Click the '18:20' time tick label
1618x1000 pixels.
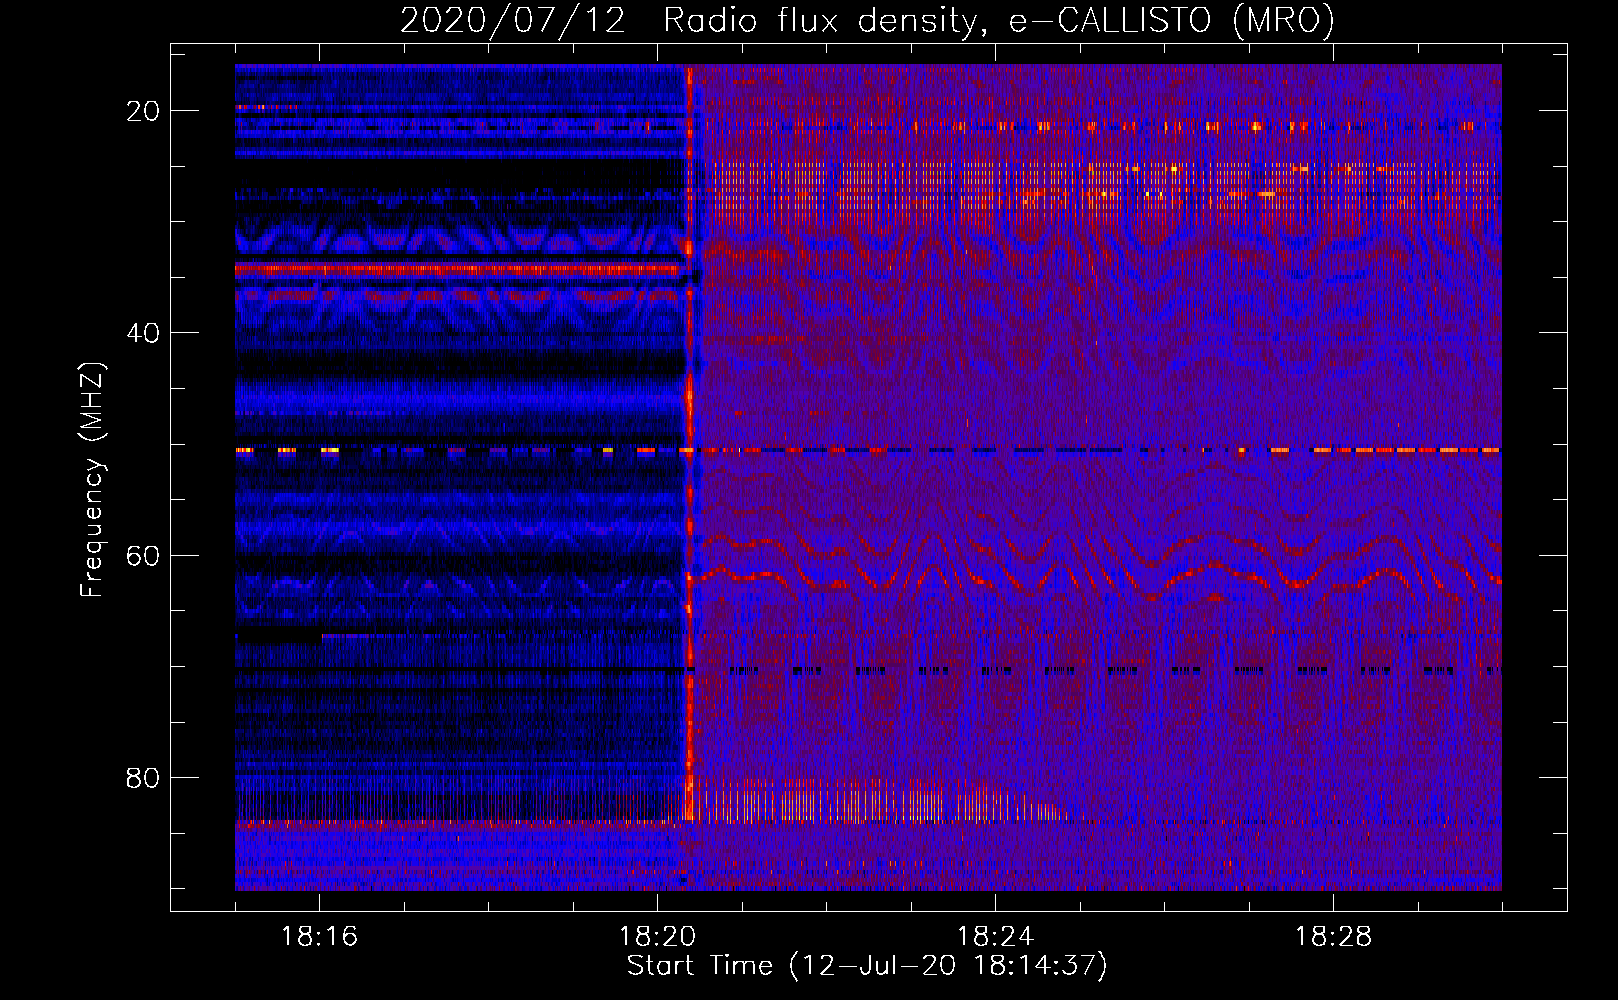pyautogui.click(x=657, y=937)
